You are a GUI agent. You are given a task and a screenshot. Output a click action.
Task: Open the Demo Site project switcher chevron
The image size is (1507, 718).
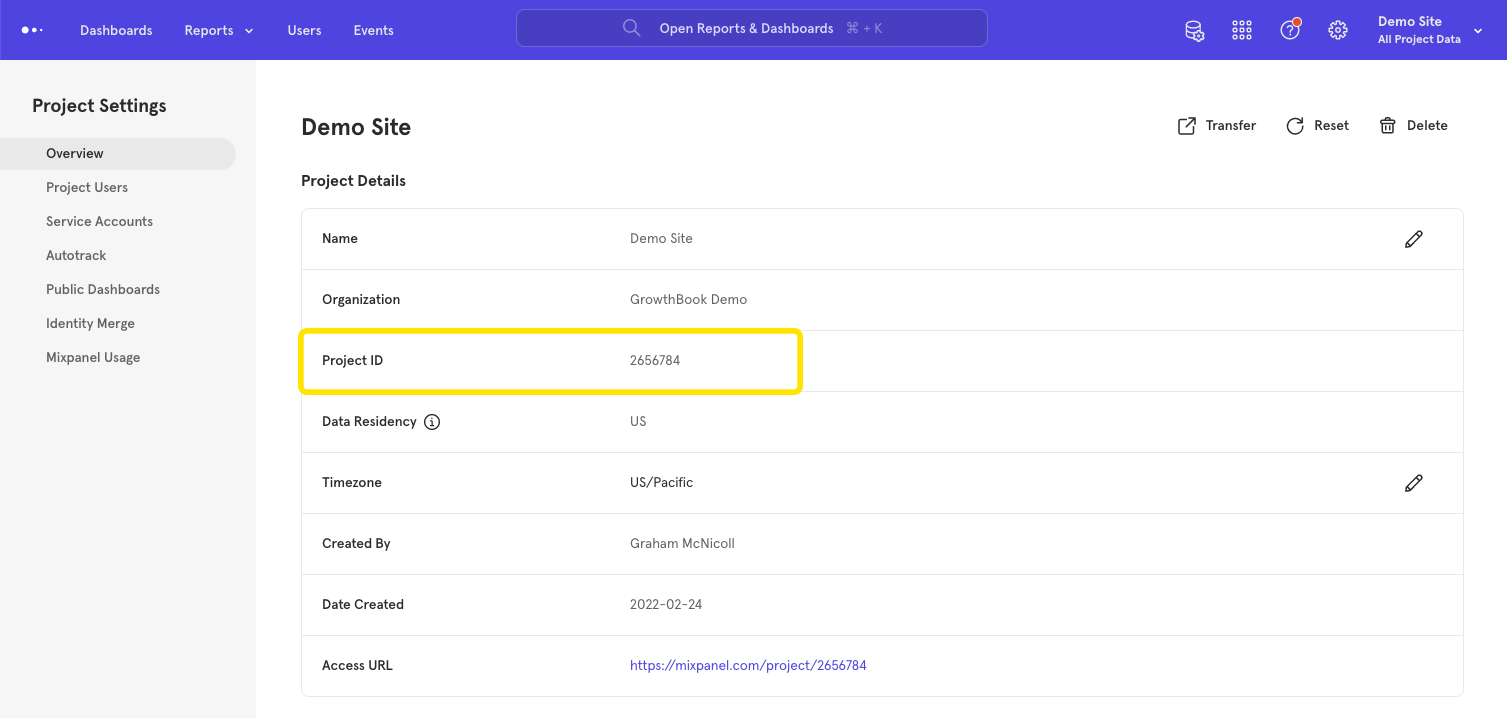pos(1478,31)
